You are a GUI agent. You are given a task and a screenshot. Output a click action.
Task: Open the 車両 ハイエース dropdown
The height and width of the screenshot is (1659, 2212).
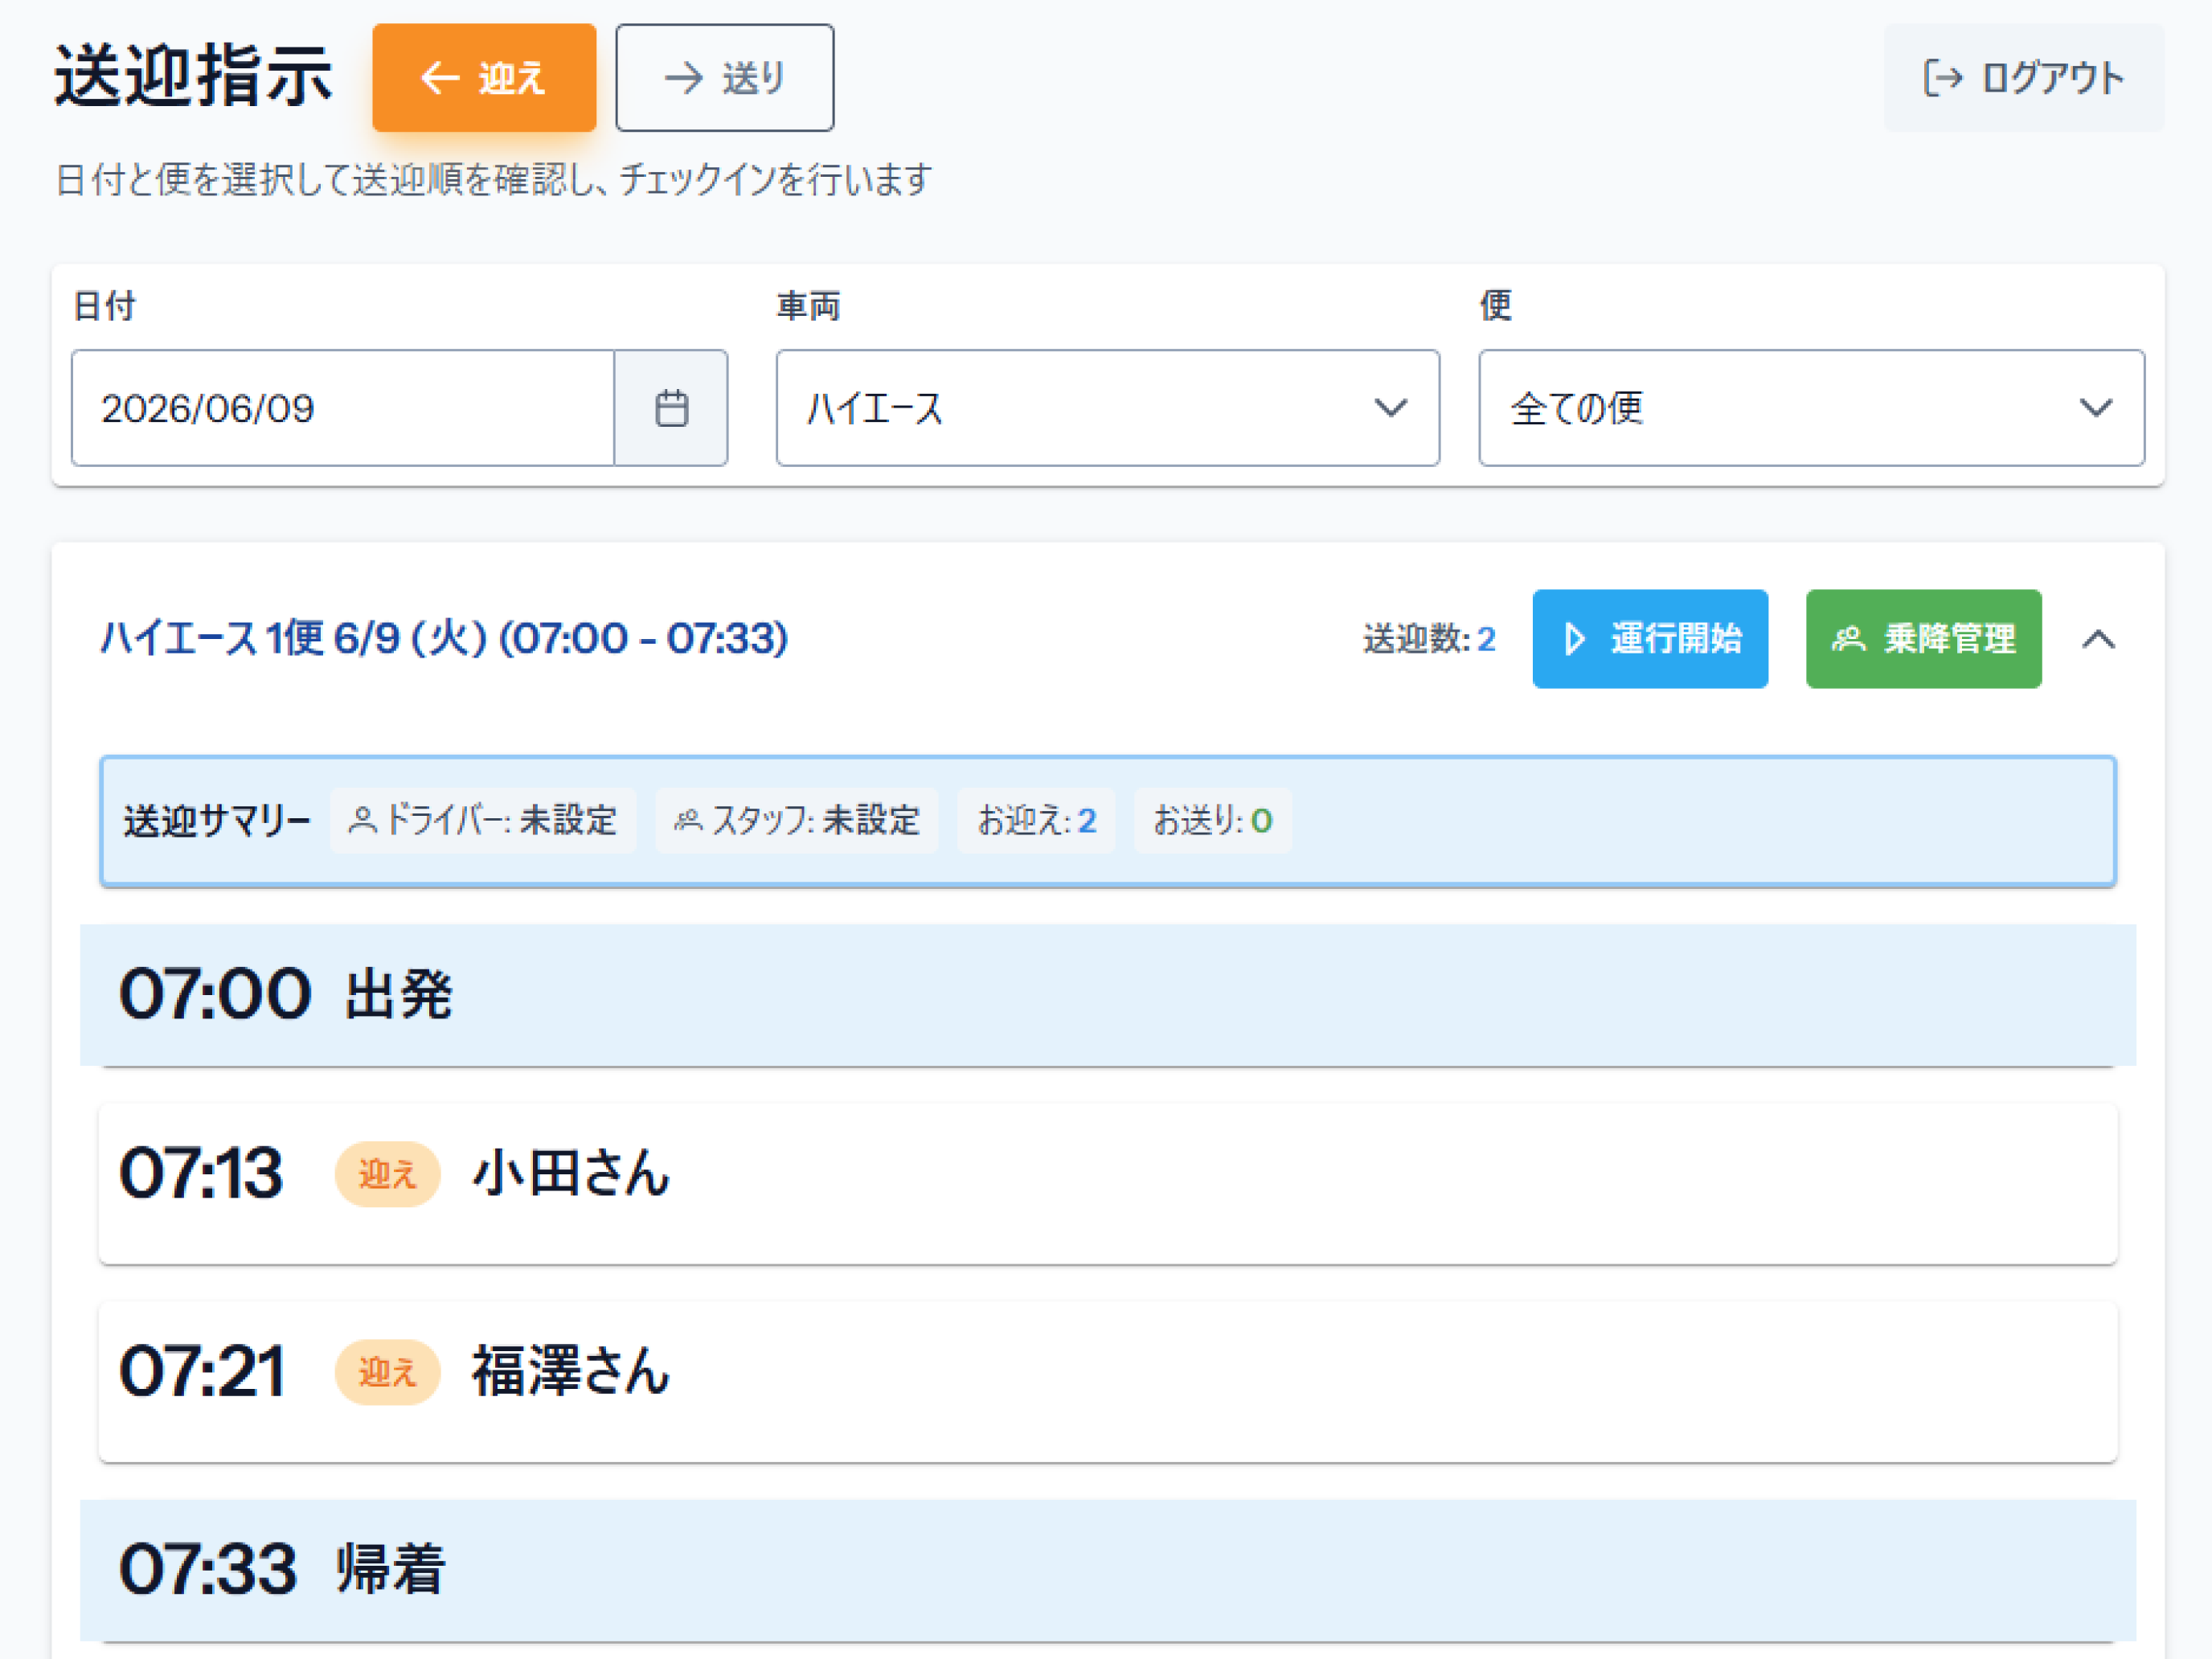click(x=1108, y=408)
